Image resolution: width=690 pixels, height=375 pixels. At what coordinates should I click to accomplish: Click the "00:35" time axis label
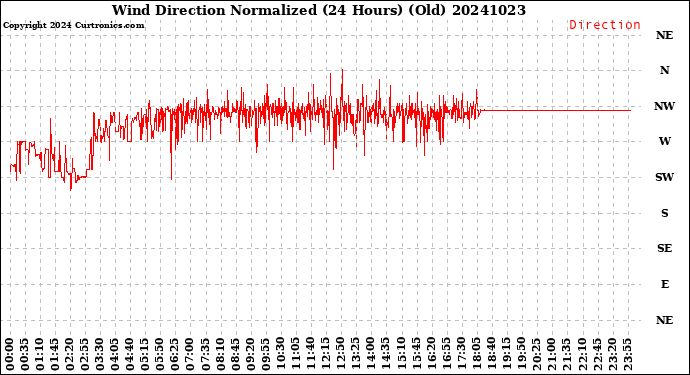pyautogui.click(x=25, y=355)
